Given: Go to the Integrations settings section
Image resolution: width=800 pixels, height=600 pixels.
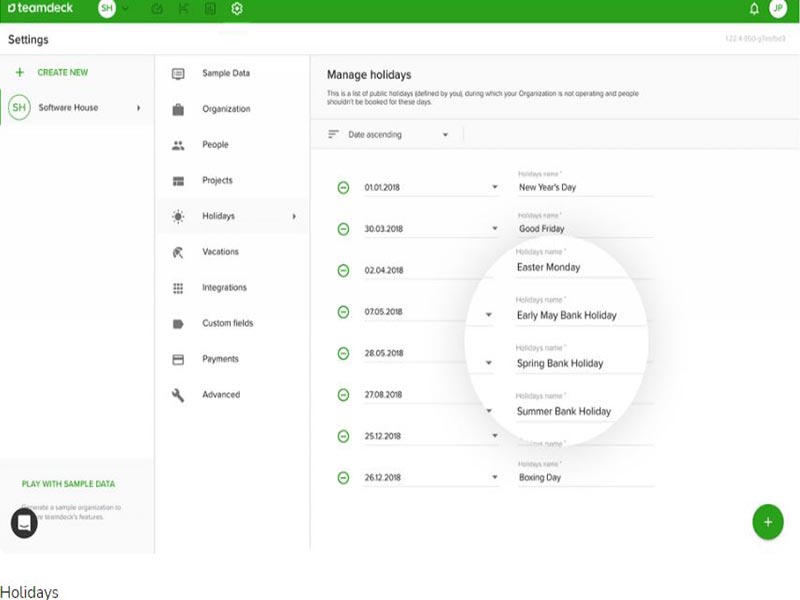Looking at the screenshot, I should (223, 288).
